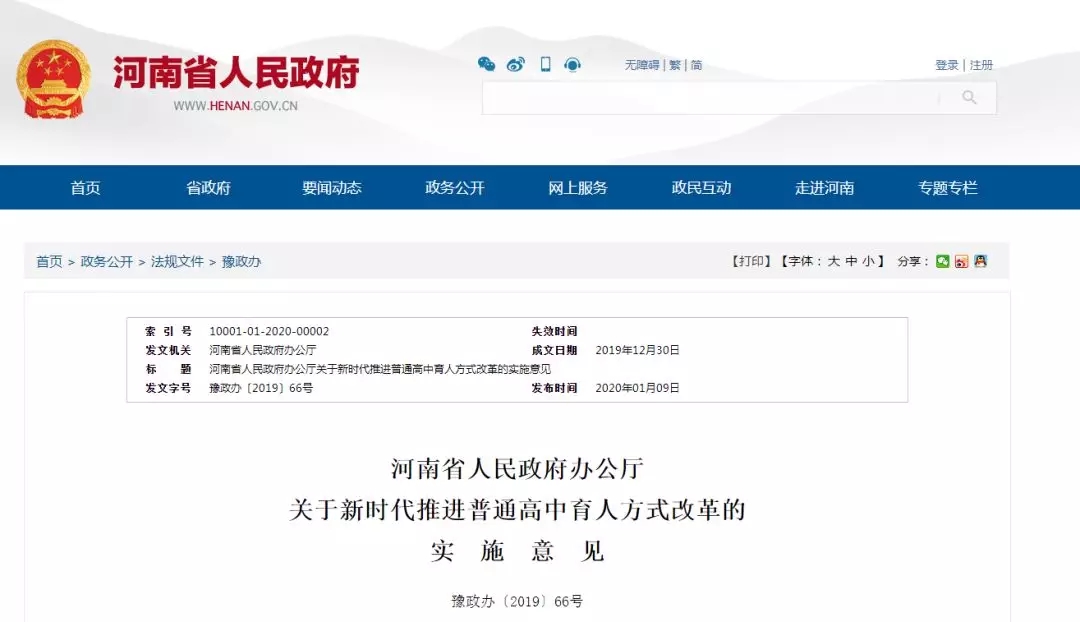Image resolution: width=1080 pixels, height=622 pixels.
Task: Open the mobile phone version icon
Action: pos(546,64)
